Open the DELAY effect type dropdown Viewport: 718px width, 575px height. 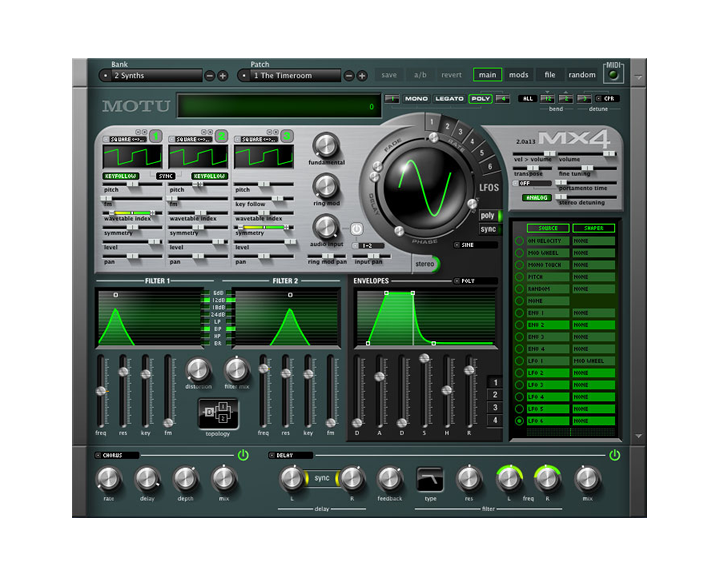(x=290, y=455)
